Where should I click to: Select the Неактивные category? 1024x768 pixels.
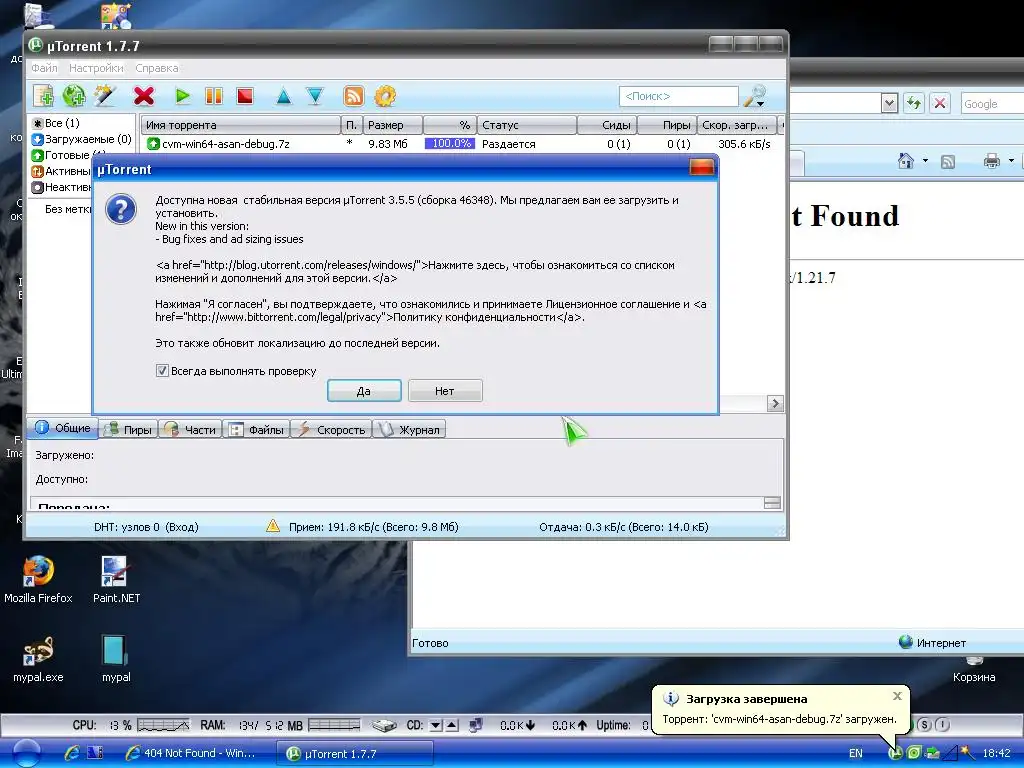(x=61, y=187)
